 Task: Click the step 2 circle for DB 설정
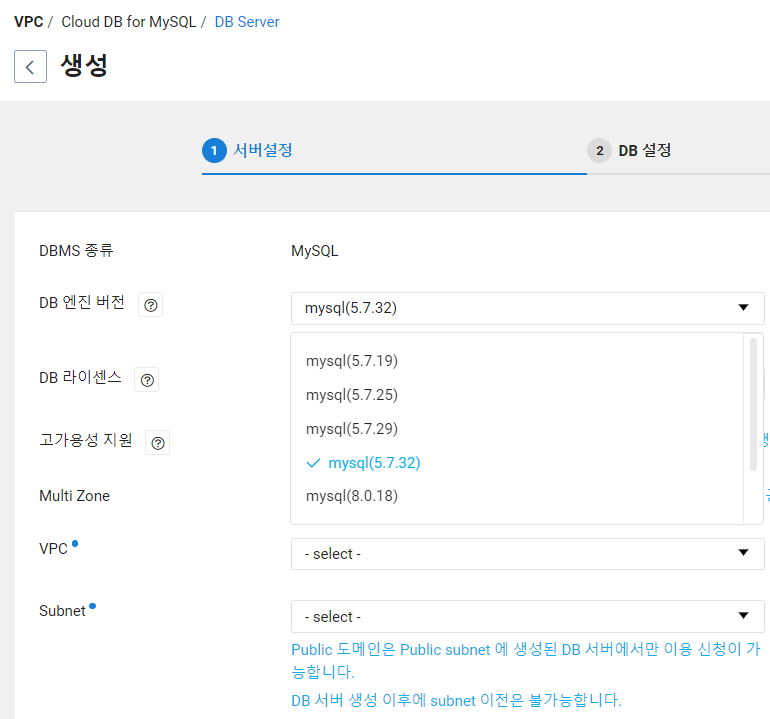point(599,150)
